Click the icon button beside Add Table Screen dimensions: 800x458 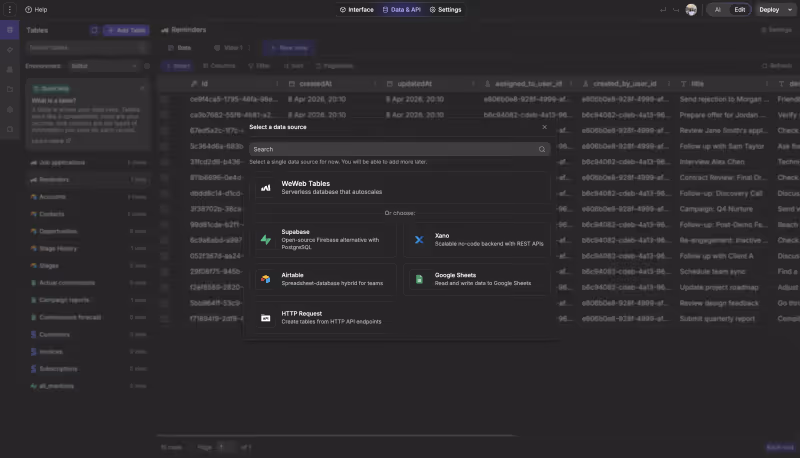(x=94, y=30)
